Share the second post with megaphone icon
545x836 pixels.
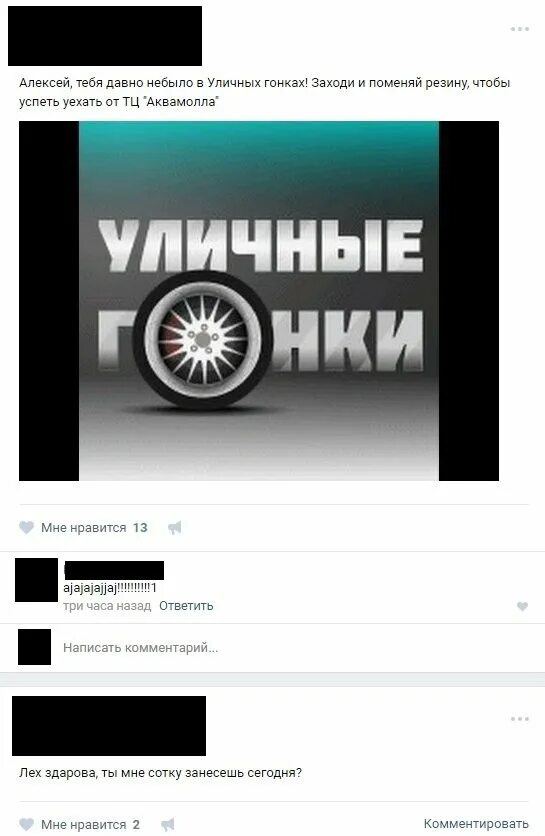click(x=167, y=824)
